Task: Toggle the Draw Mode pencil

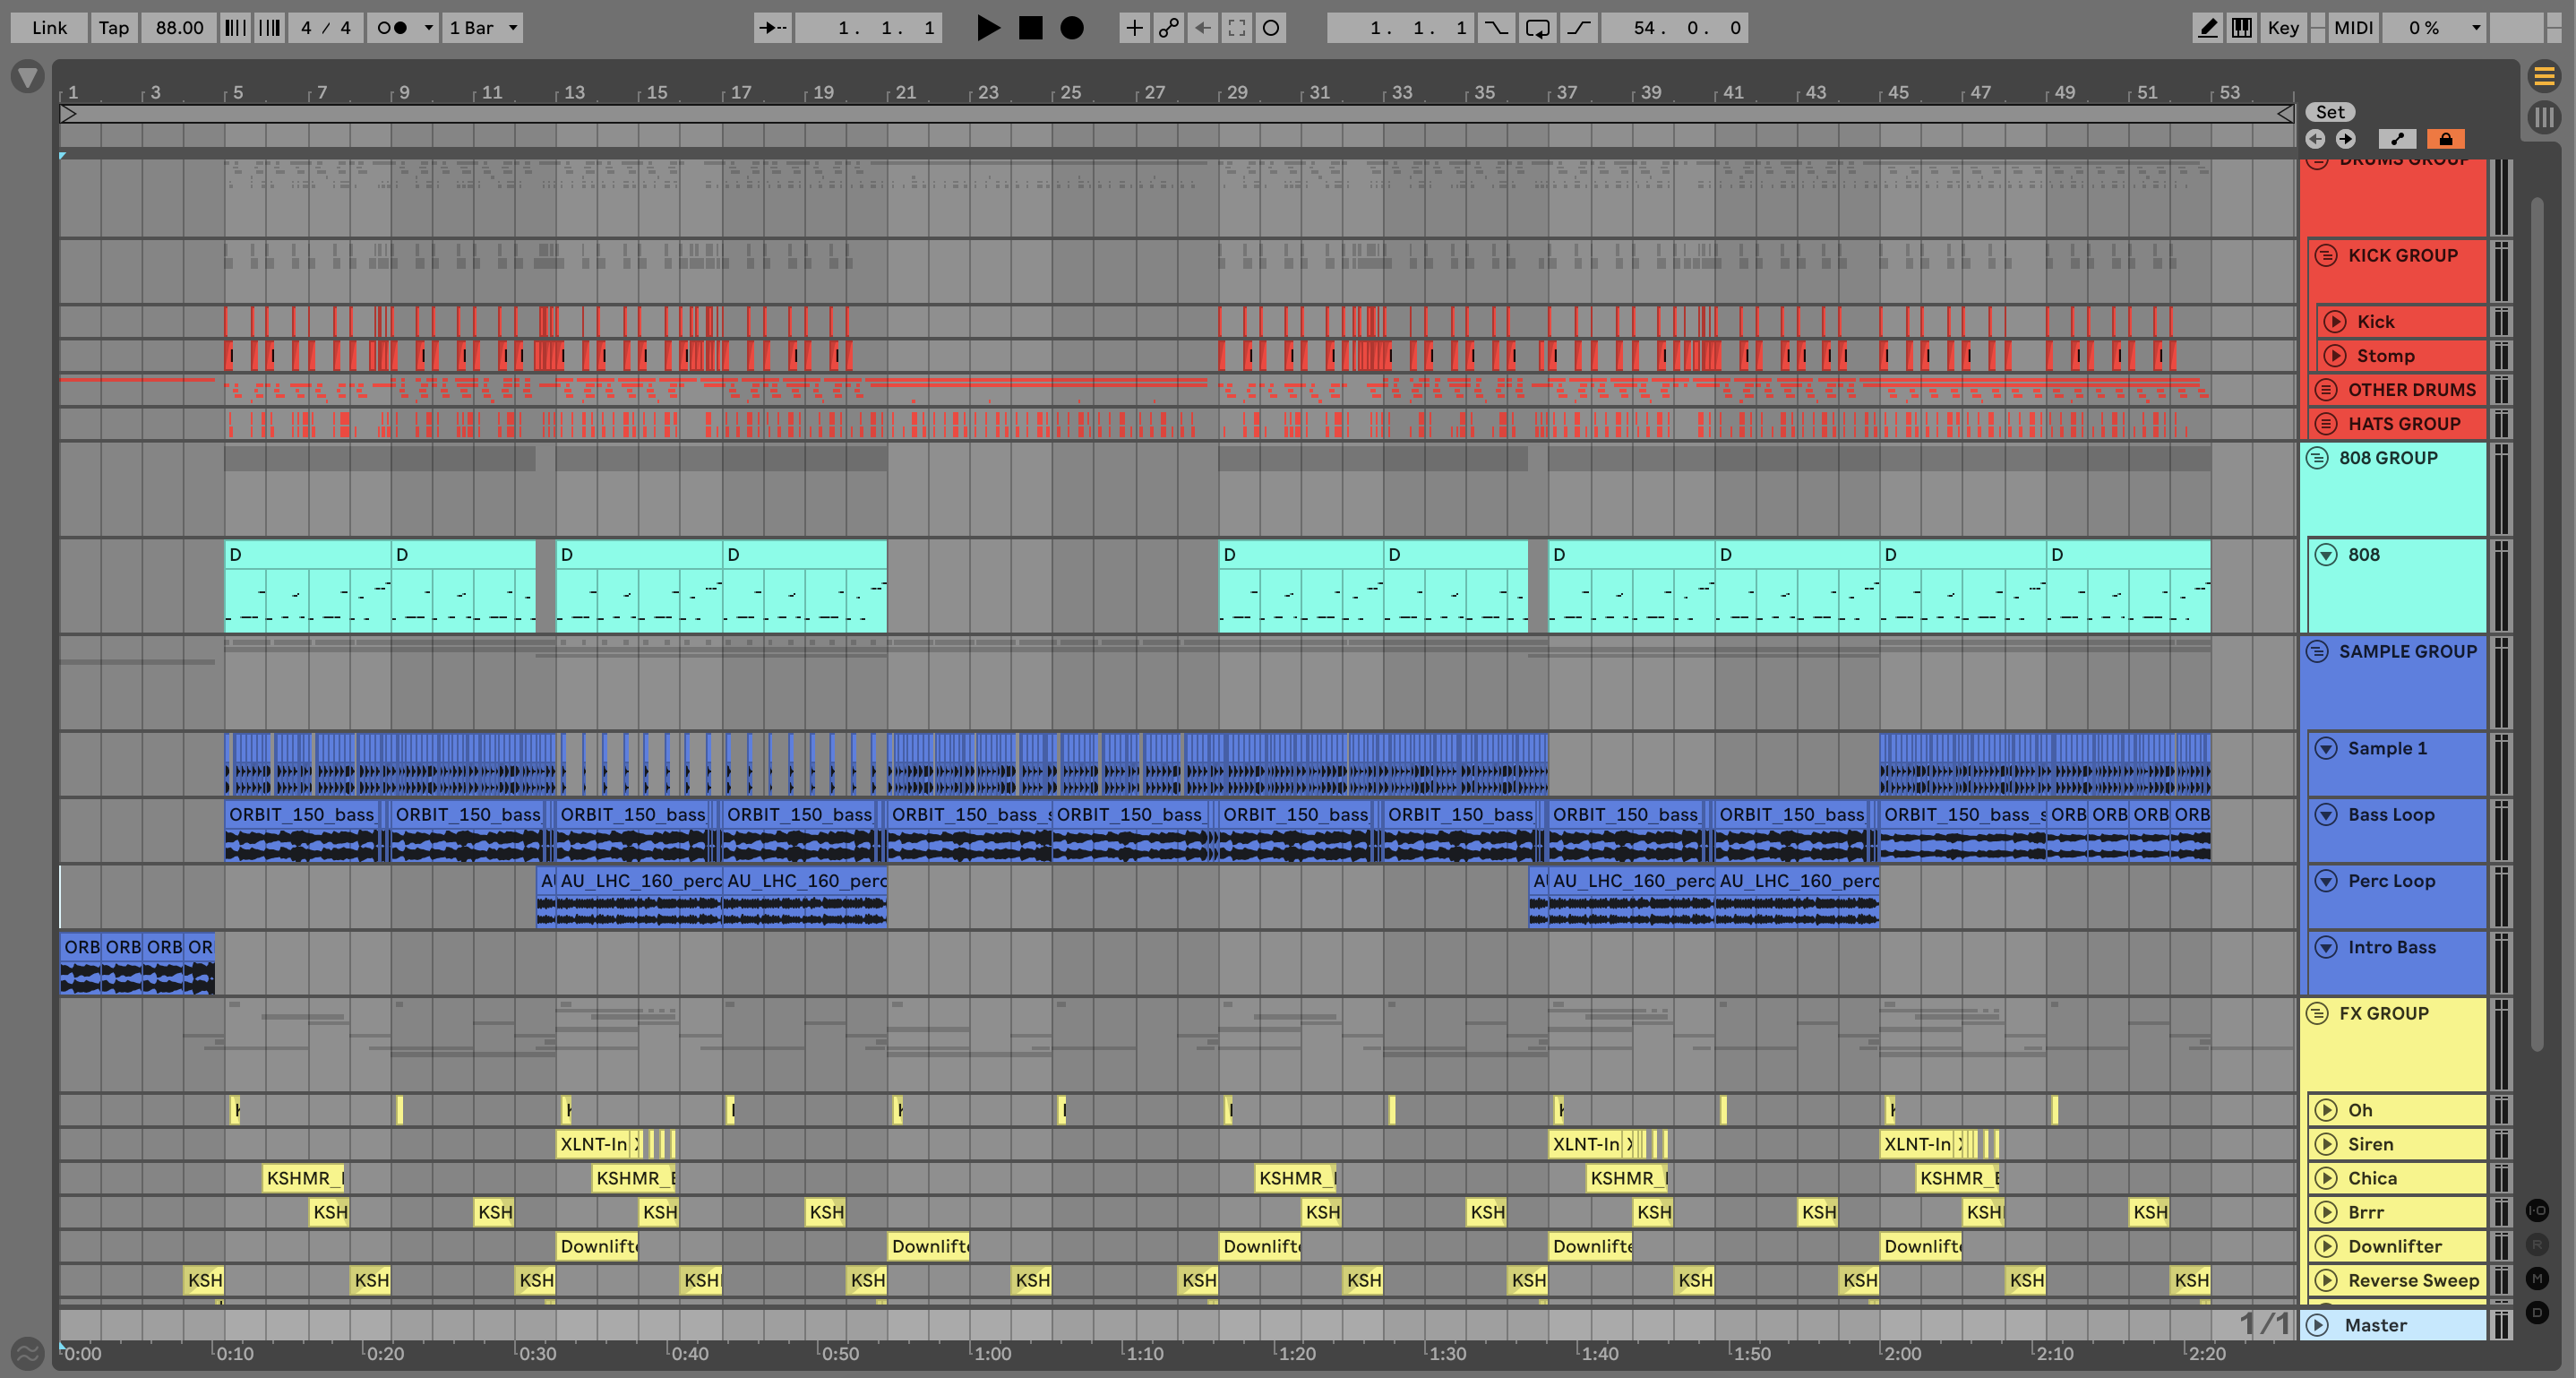Action: tap(2206, 28)
